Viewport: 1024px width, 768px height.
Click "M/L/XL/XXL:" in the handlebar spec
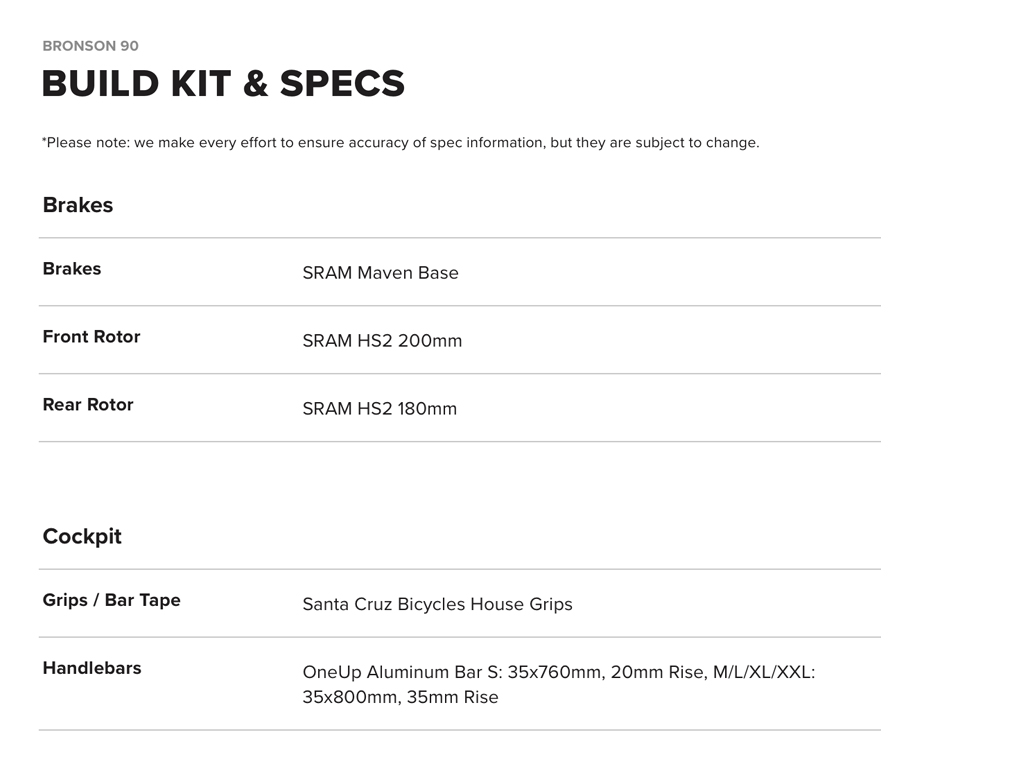(x=764, y=673)
